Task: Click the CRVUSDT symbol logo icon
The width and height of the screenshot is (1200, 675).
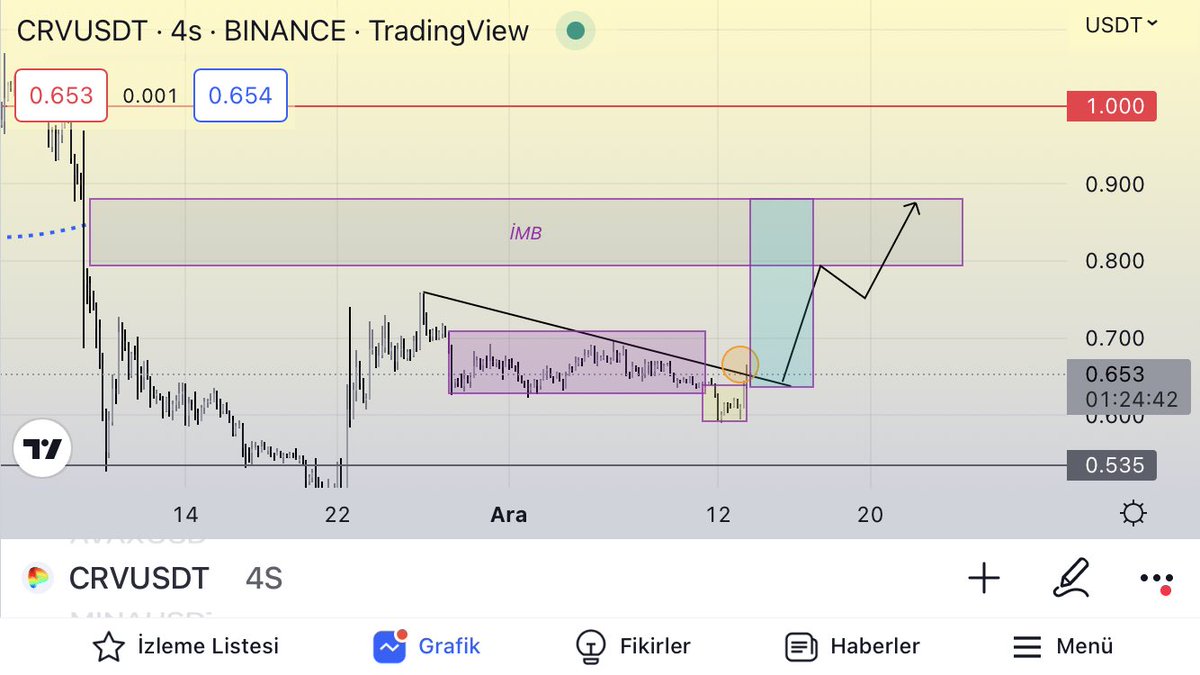Action: pos(38,578)
